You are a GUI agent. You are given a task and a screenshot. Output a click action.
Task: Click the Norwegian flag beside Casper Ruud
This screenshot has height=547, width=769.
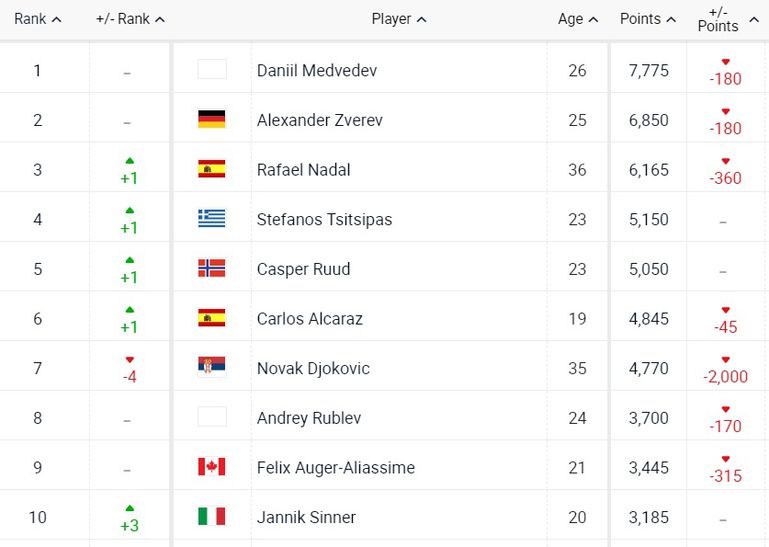[x=211, y=268]
